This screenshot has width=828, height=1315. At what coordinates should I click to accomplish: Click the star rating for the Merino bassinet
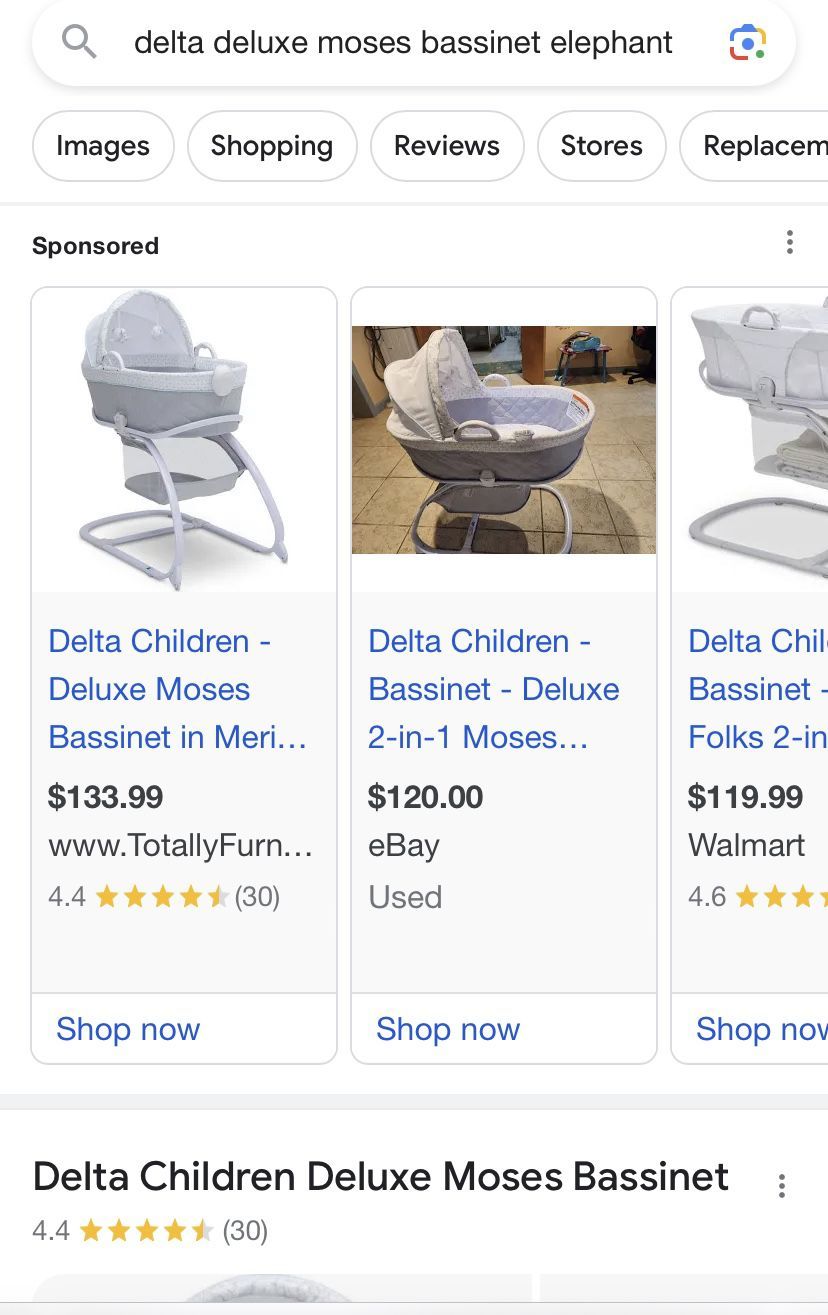pyautogui.click(x=160, y=896)
